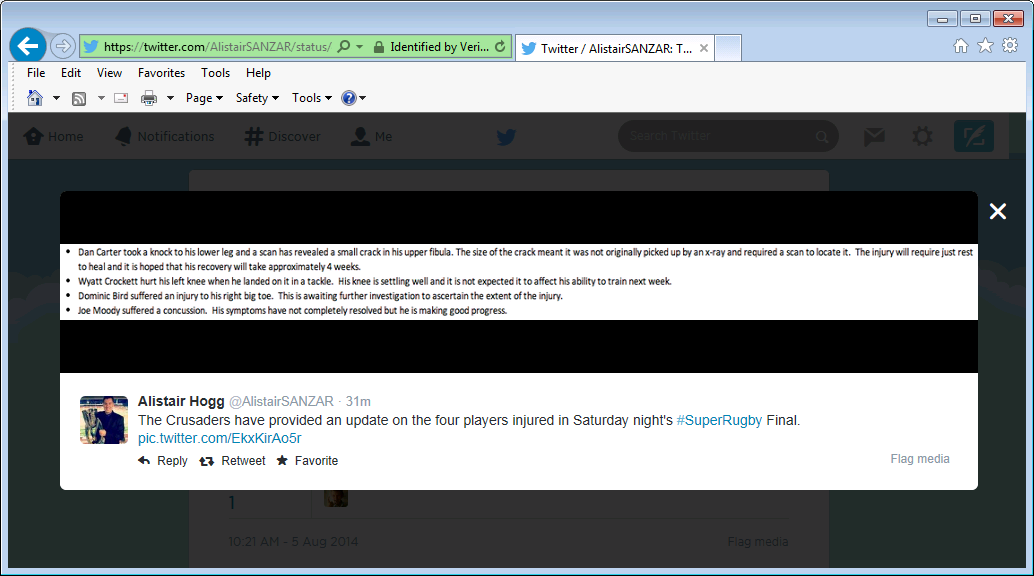Click the Search Twitter input field
The width and height of the screenshot is (1034, 576).
tap(728, 137)
